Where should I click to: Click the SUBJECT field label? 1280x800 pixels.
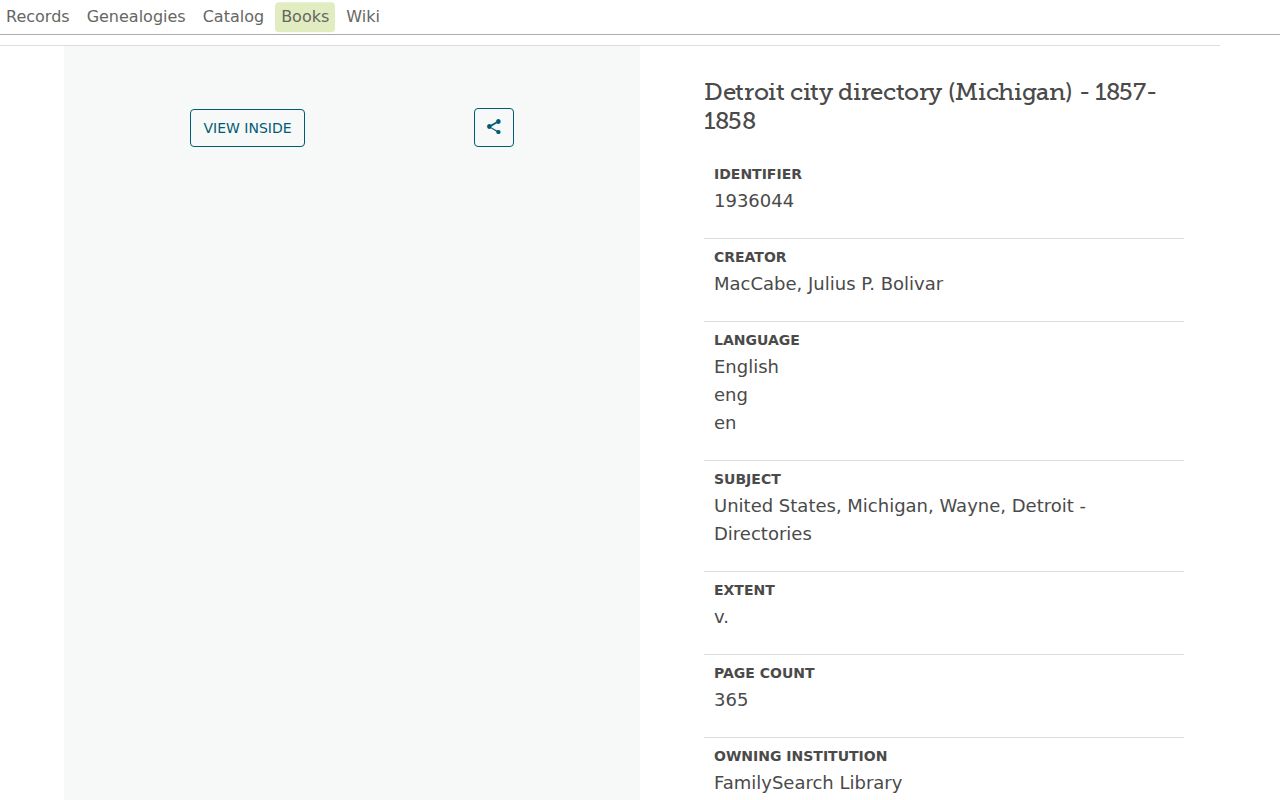click(x=747, y=479)
